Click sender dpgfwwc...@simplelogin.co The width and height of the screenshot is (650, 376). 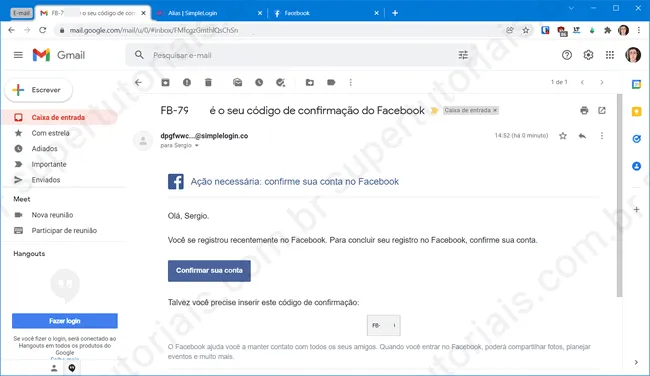[204, 136]
